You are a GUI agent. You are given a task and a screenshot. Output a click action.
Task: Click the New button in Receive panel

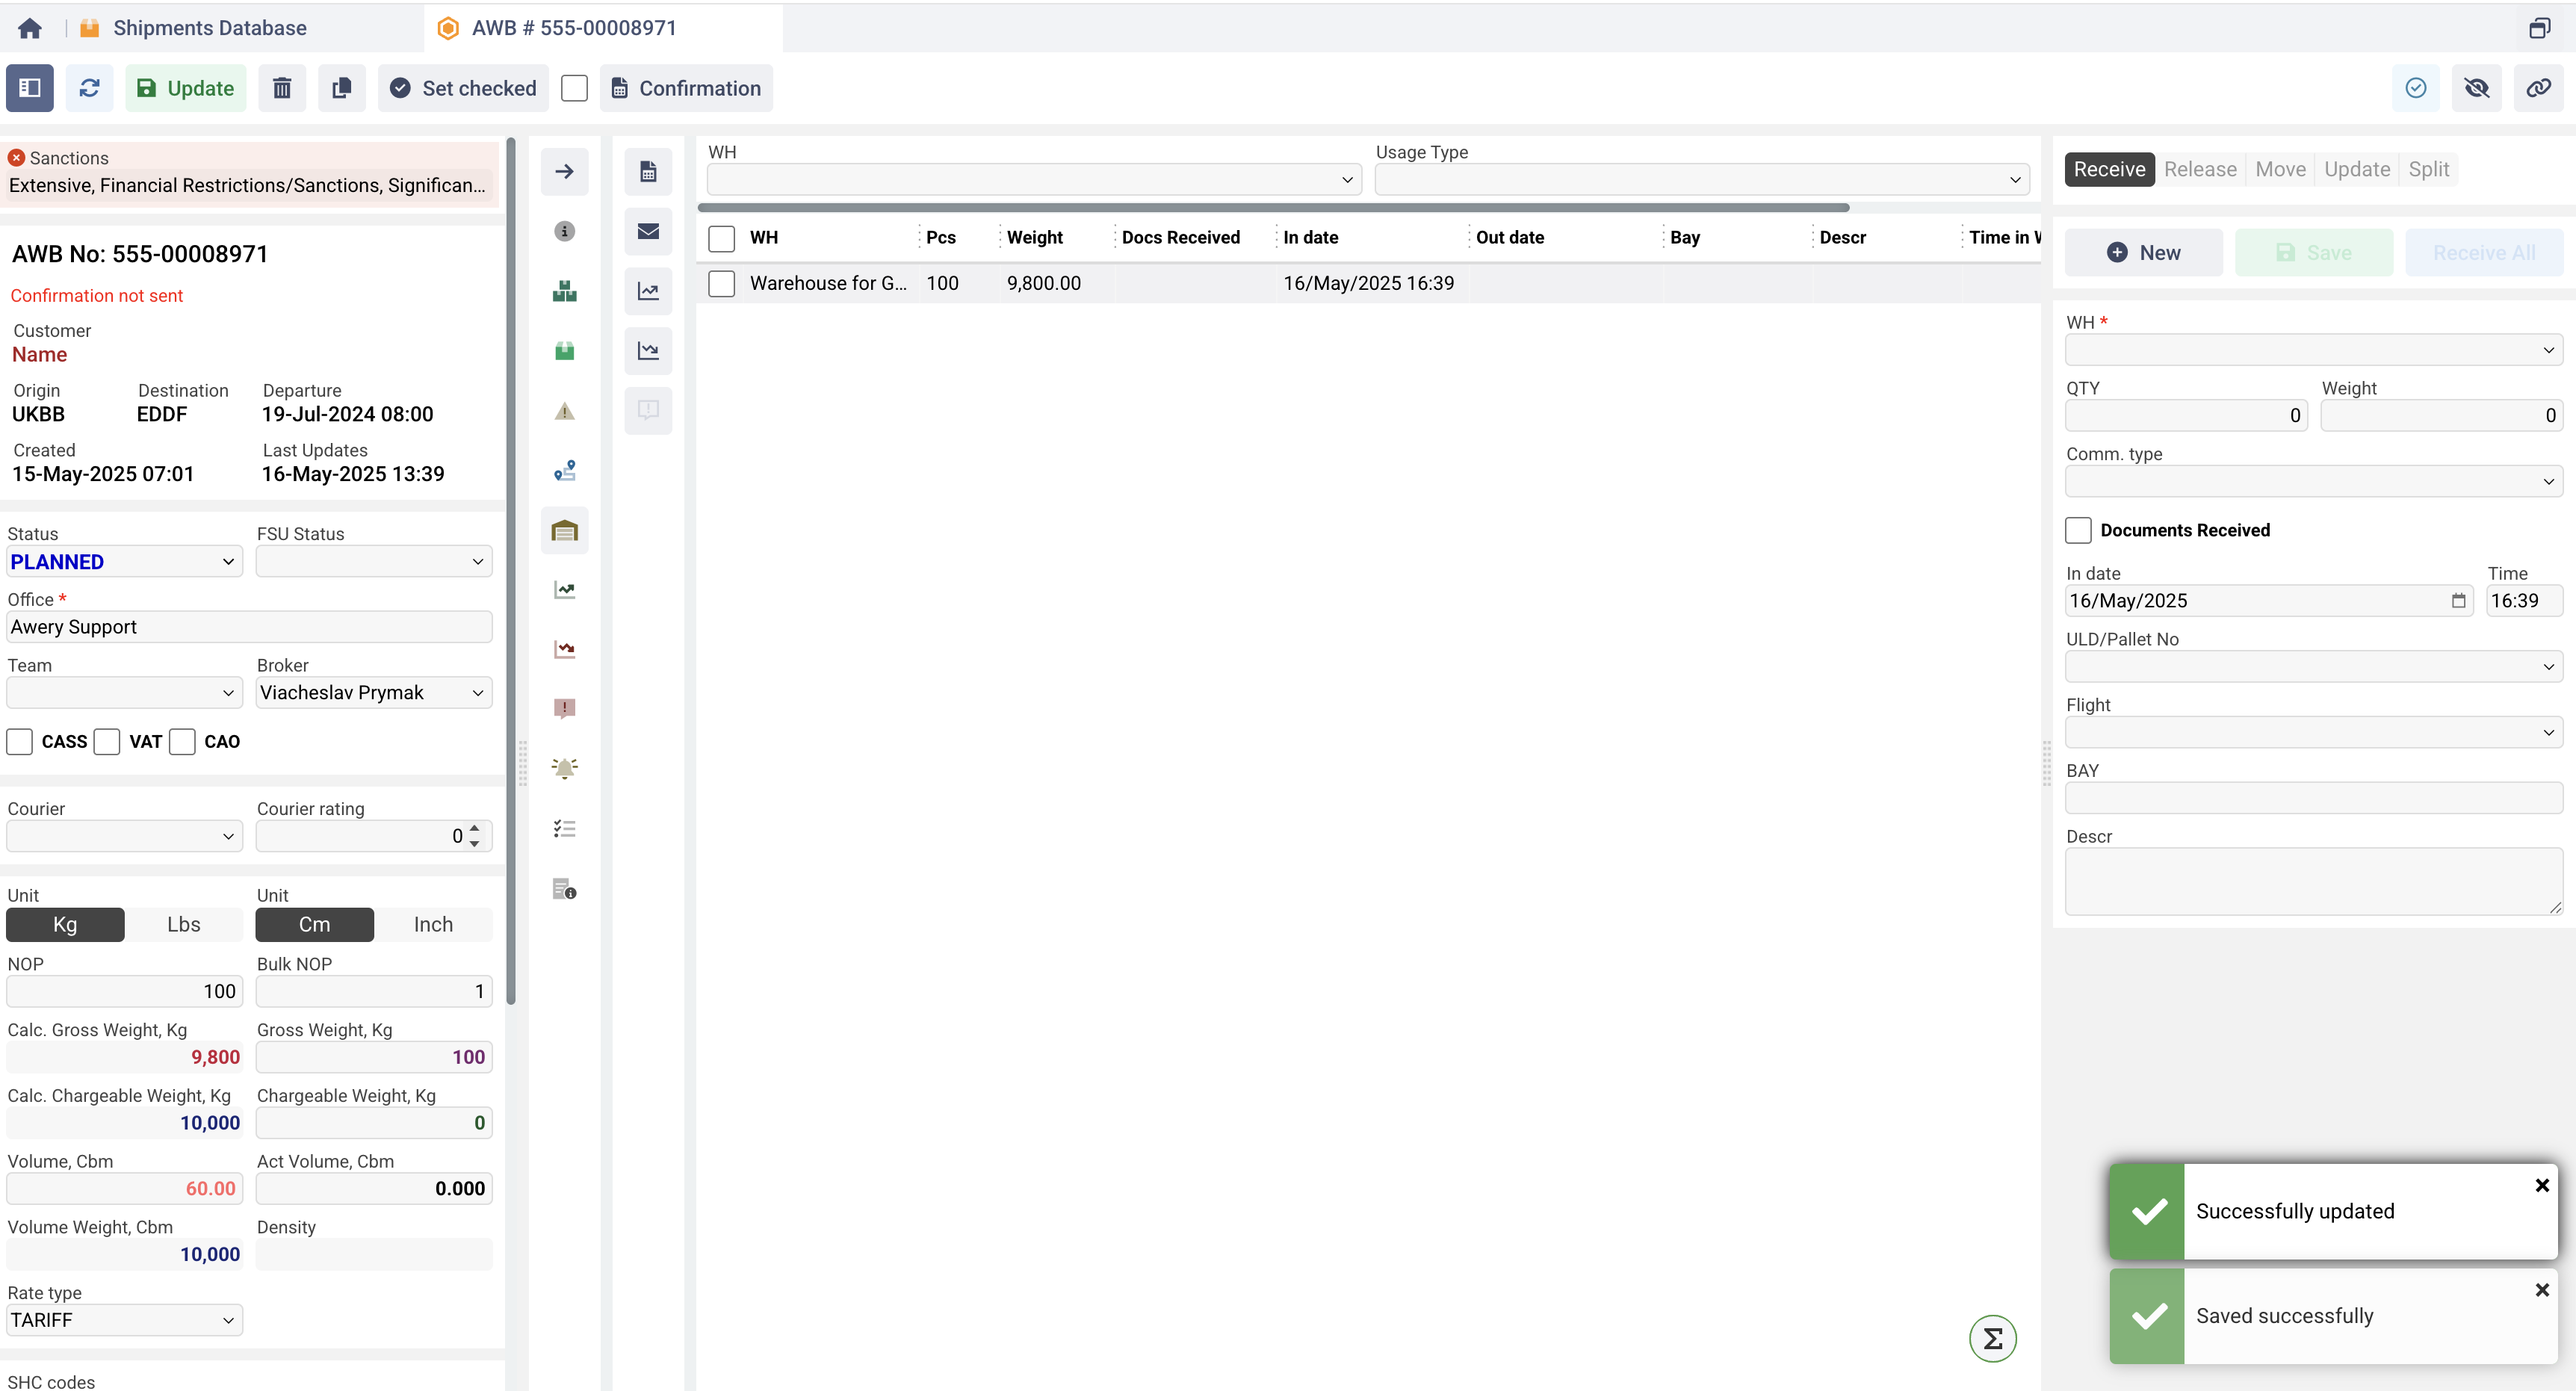pyautogui.click(x=2143, y=253)
